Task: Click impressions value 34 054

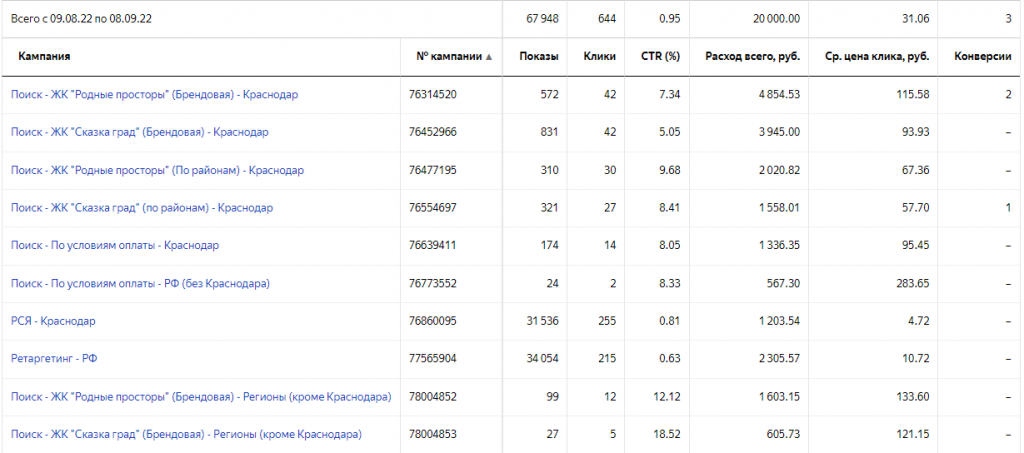Action: pos(542,359)
